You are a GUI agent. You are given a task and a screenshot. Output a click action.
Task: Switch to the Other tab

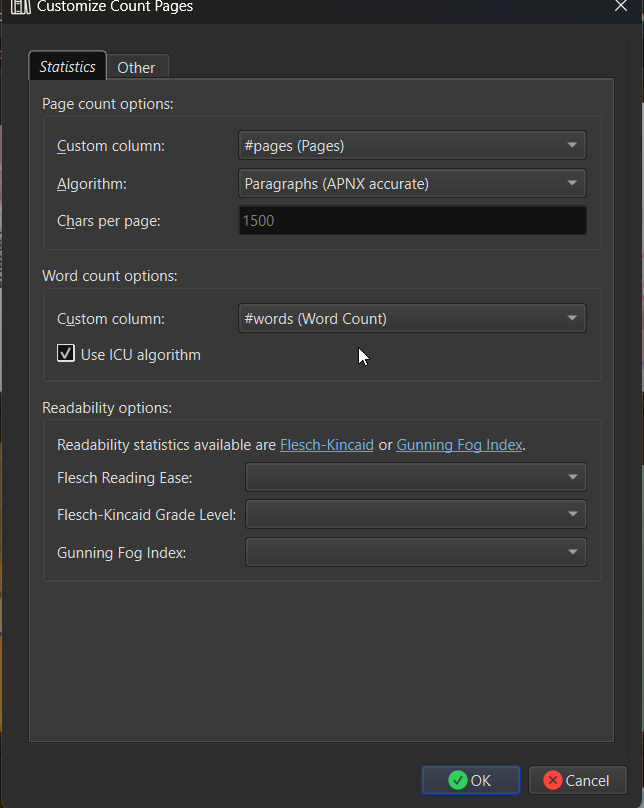[136, 68]
